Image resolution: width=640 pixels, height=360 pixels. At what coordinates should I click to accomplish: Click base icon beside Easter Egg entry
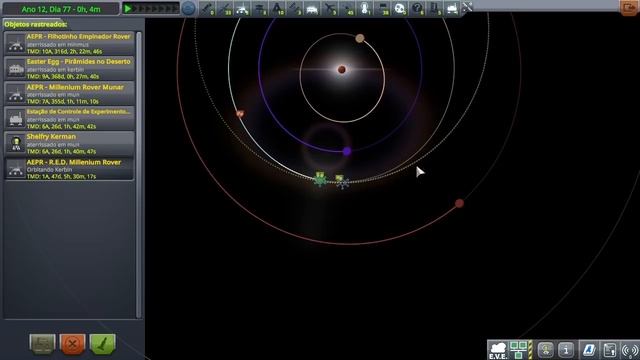16,69
